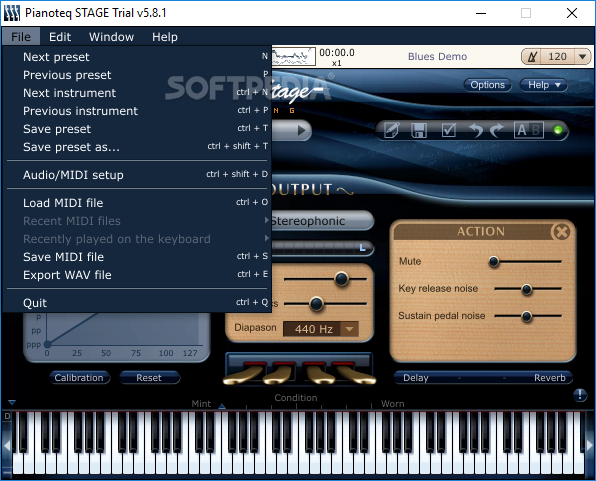
Task: Click the checkmark freeze parameters icon
Action: click(x=449, y=130)
